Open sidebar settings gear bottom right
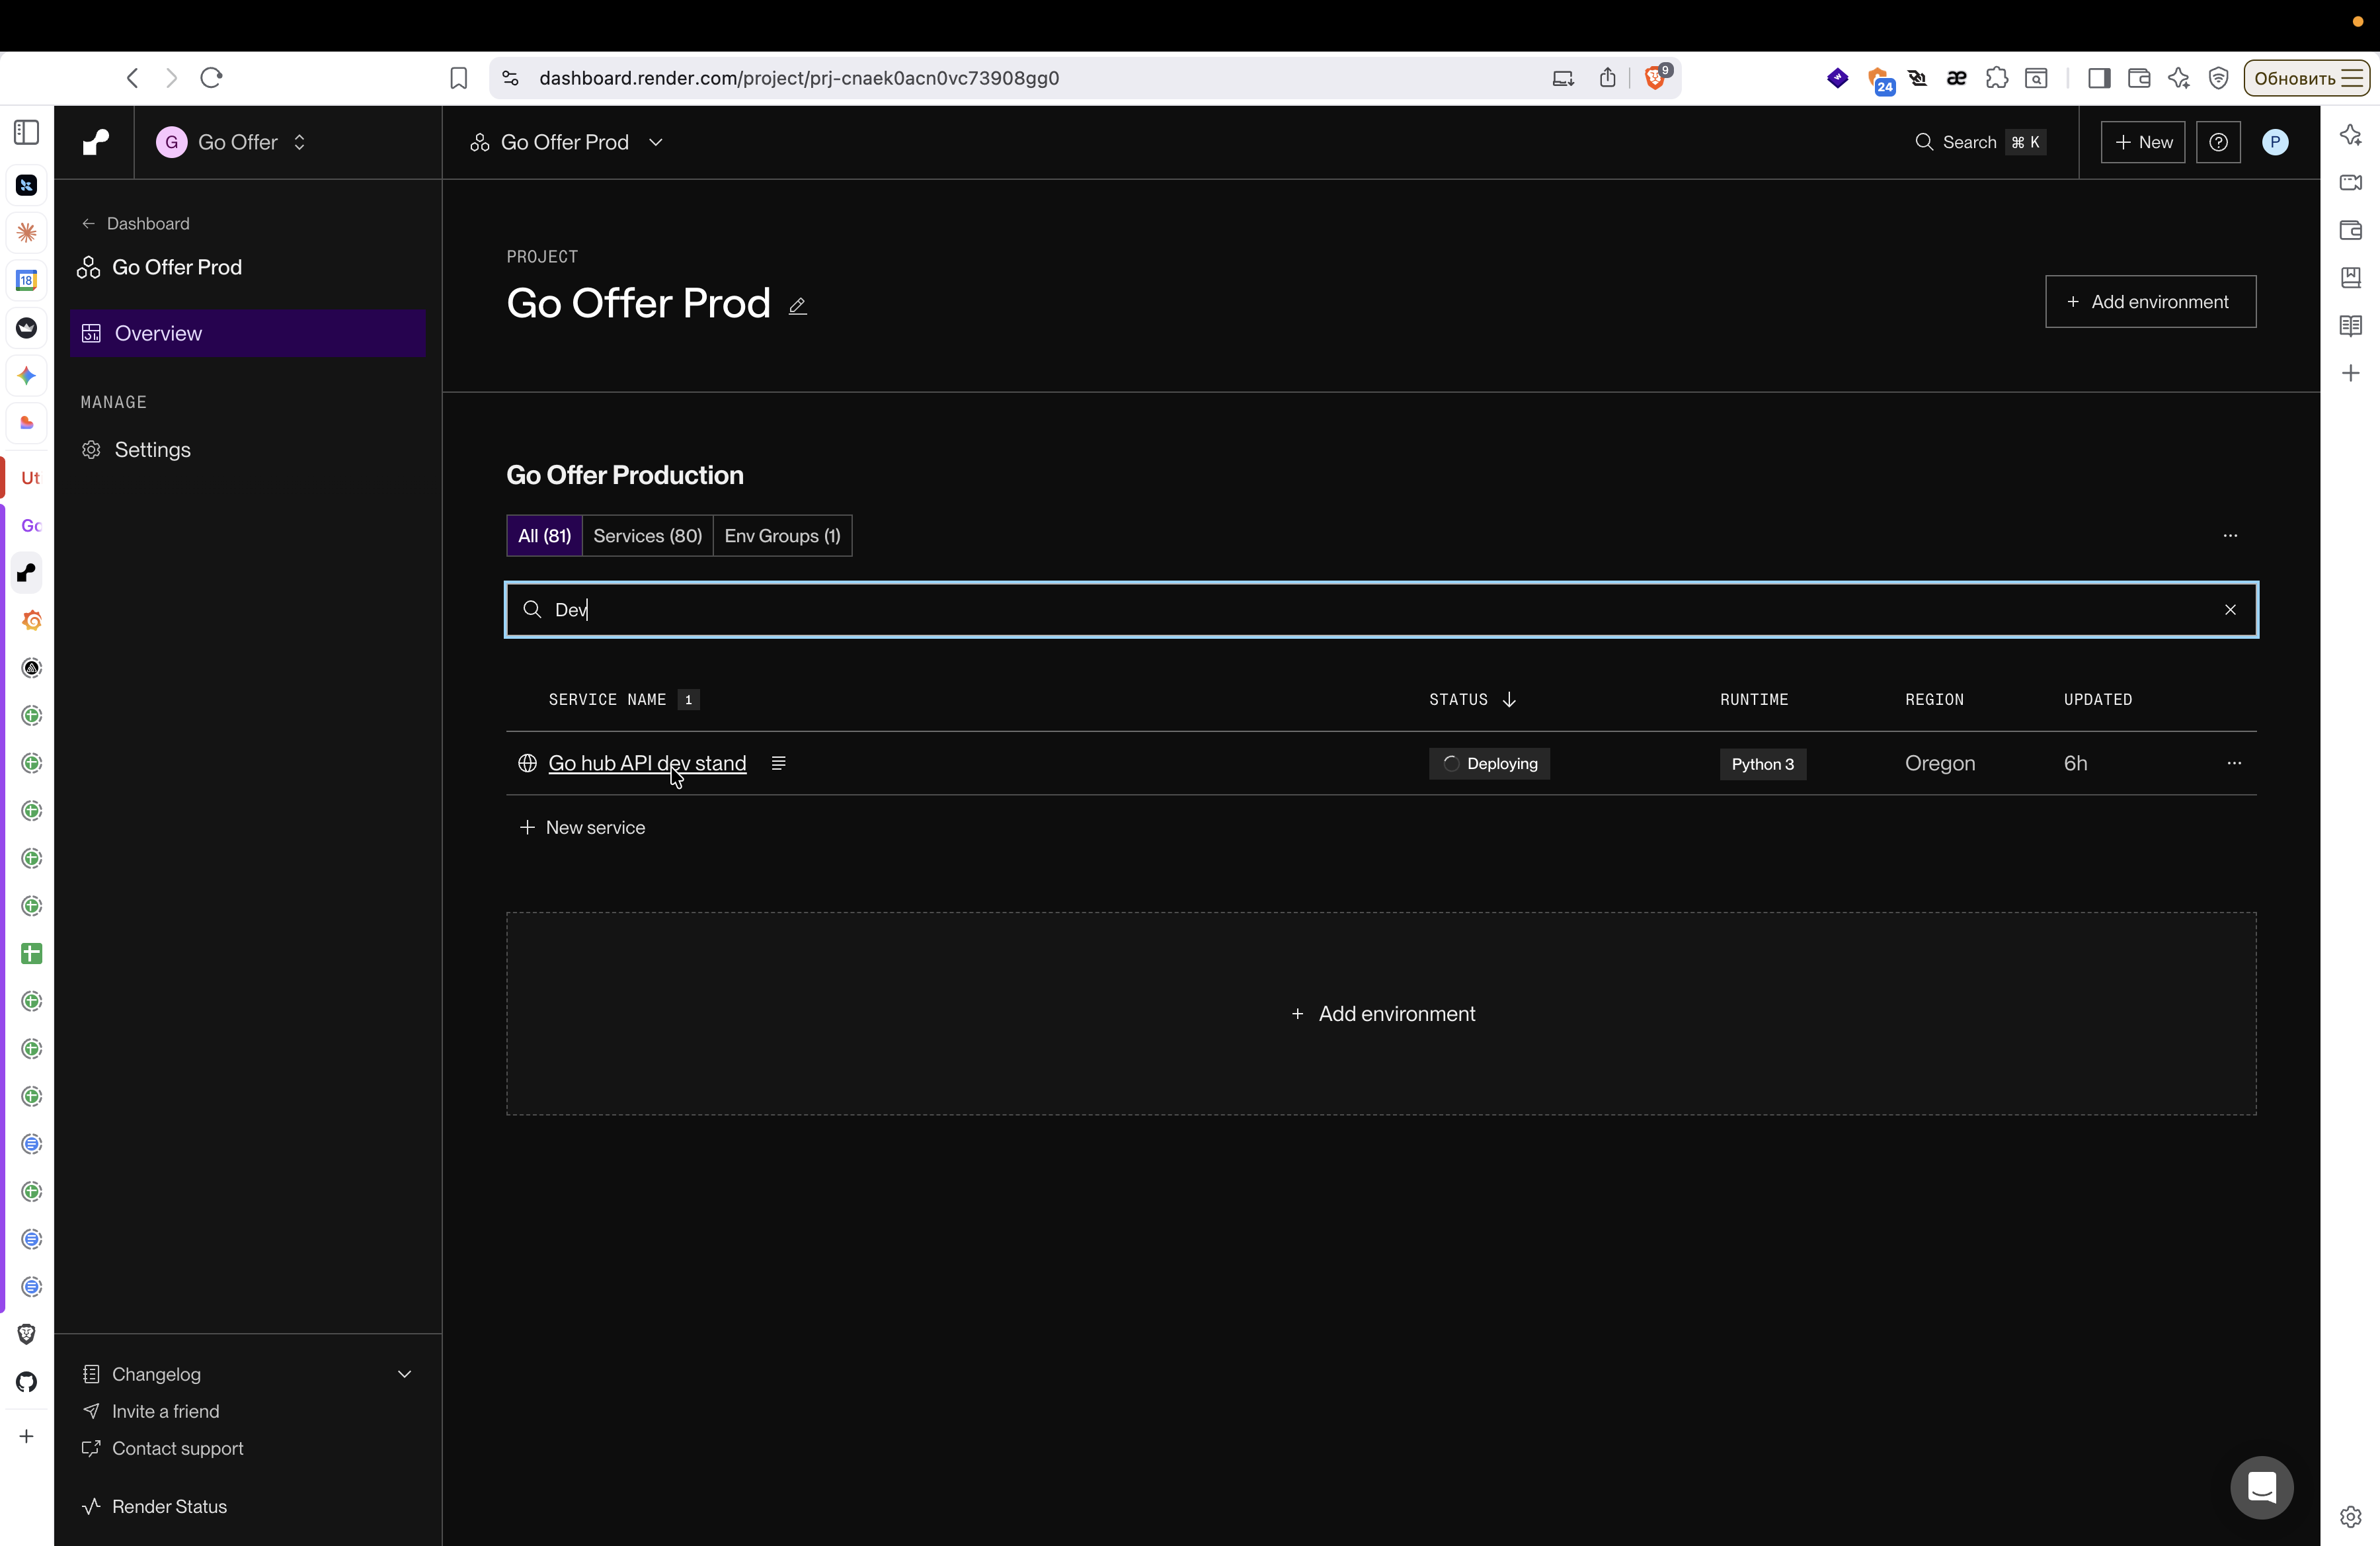 click(2350, 1516)
